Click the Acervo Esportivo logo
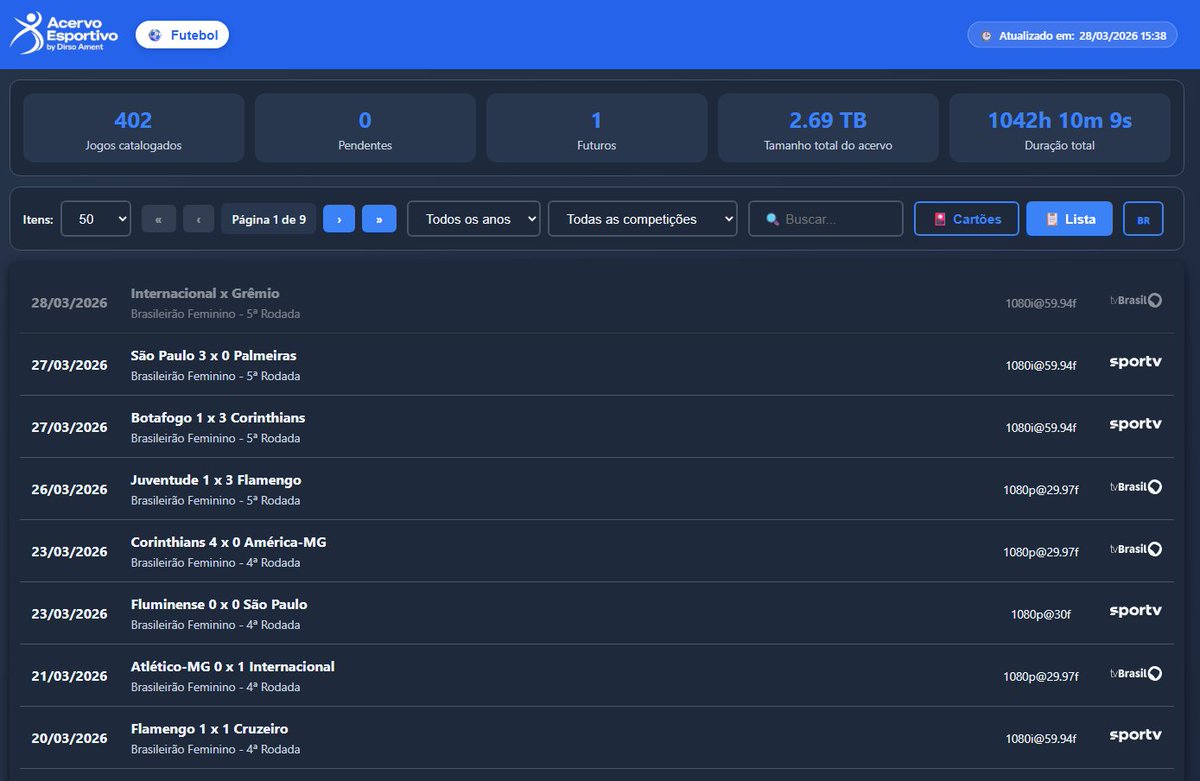Image resolution: width=1200 pixels, height=781 pixels. point(64,34)
